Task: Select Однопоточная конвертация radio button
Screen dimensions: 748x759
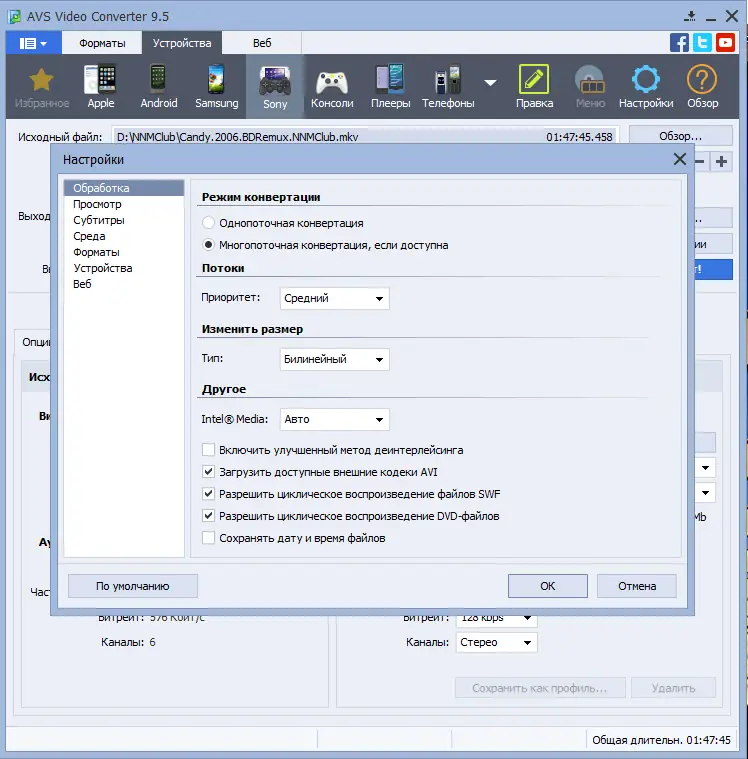Action: tap(208, 223)
